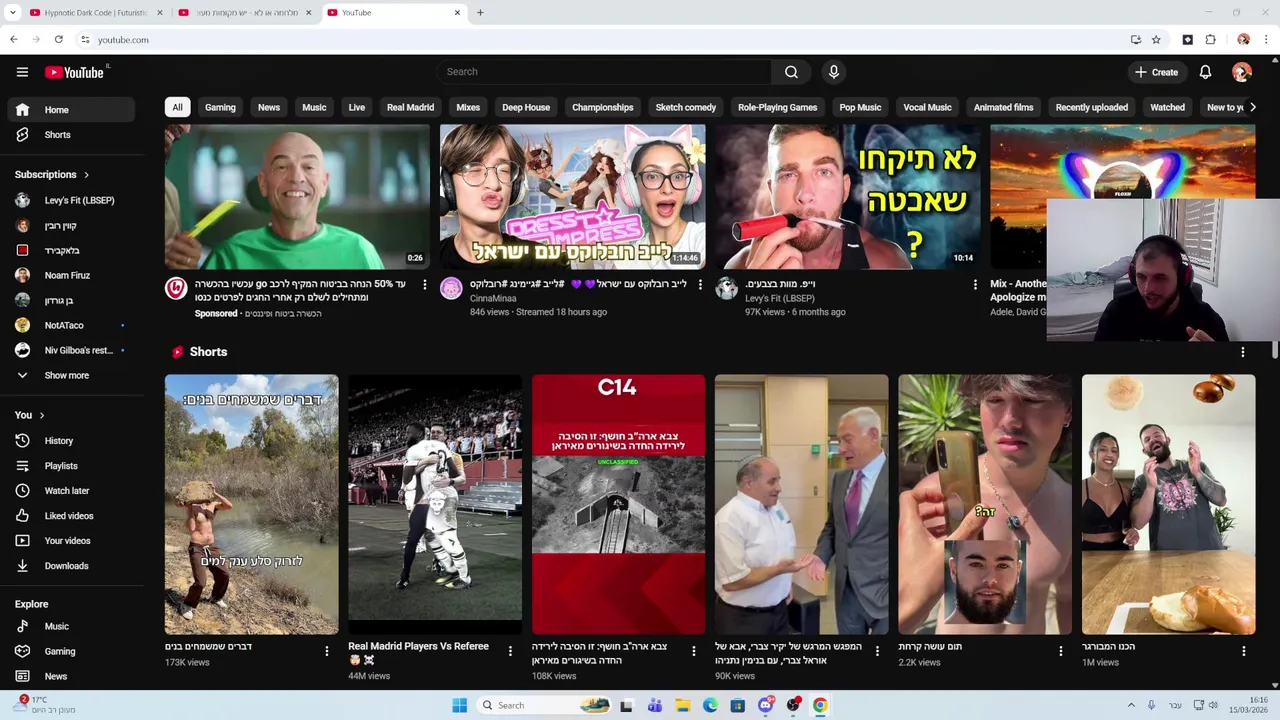Click the Create button
This screenshot has height=720, width=1280.
pos(1156,72)
